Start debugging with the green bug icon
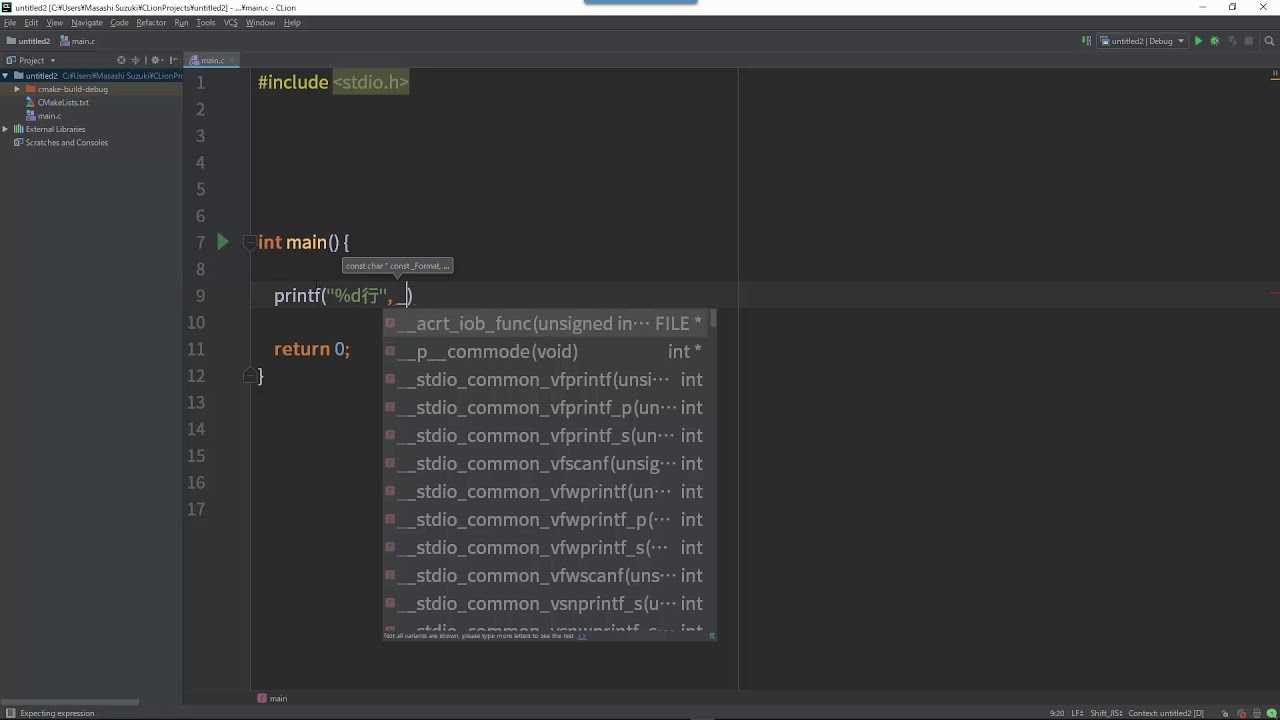Image resolution: width=1280 pixels, height=720 pixels. [1215, 41]
